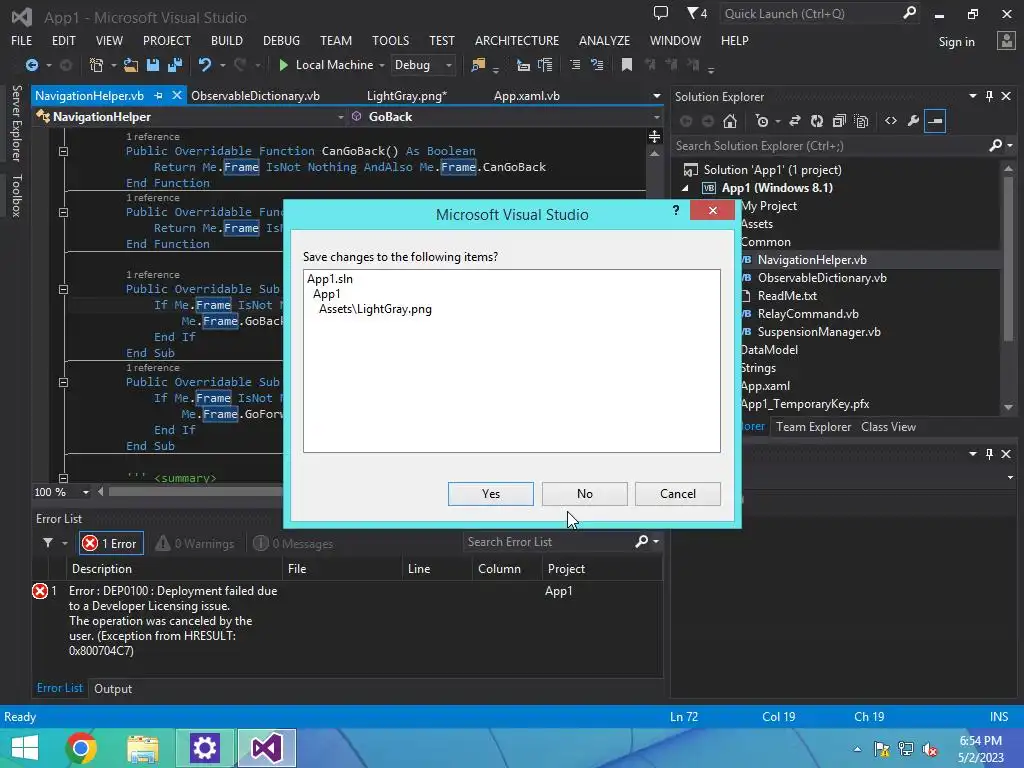
Task: Select RelayCommand.vb in Solution Explorer
Action: click(x=808, y=313)
